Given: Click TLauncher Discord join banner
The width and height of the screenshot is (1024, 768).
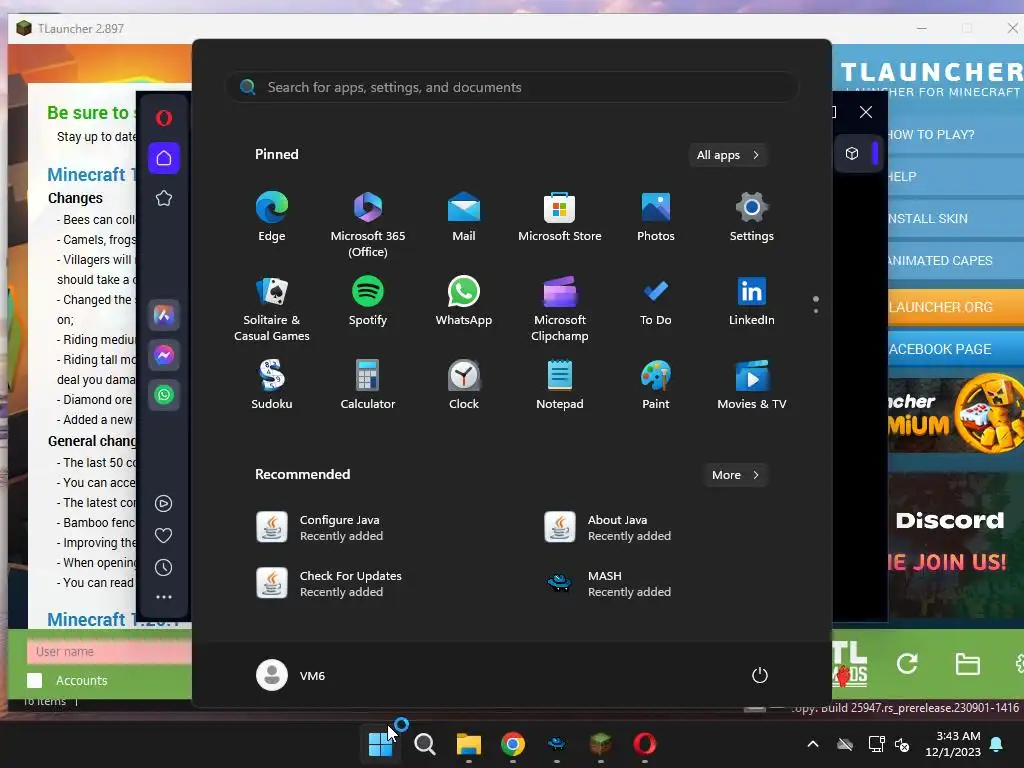Looking at the screenshot, I should 956,544.
